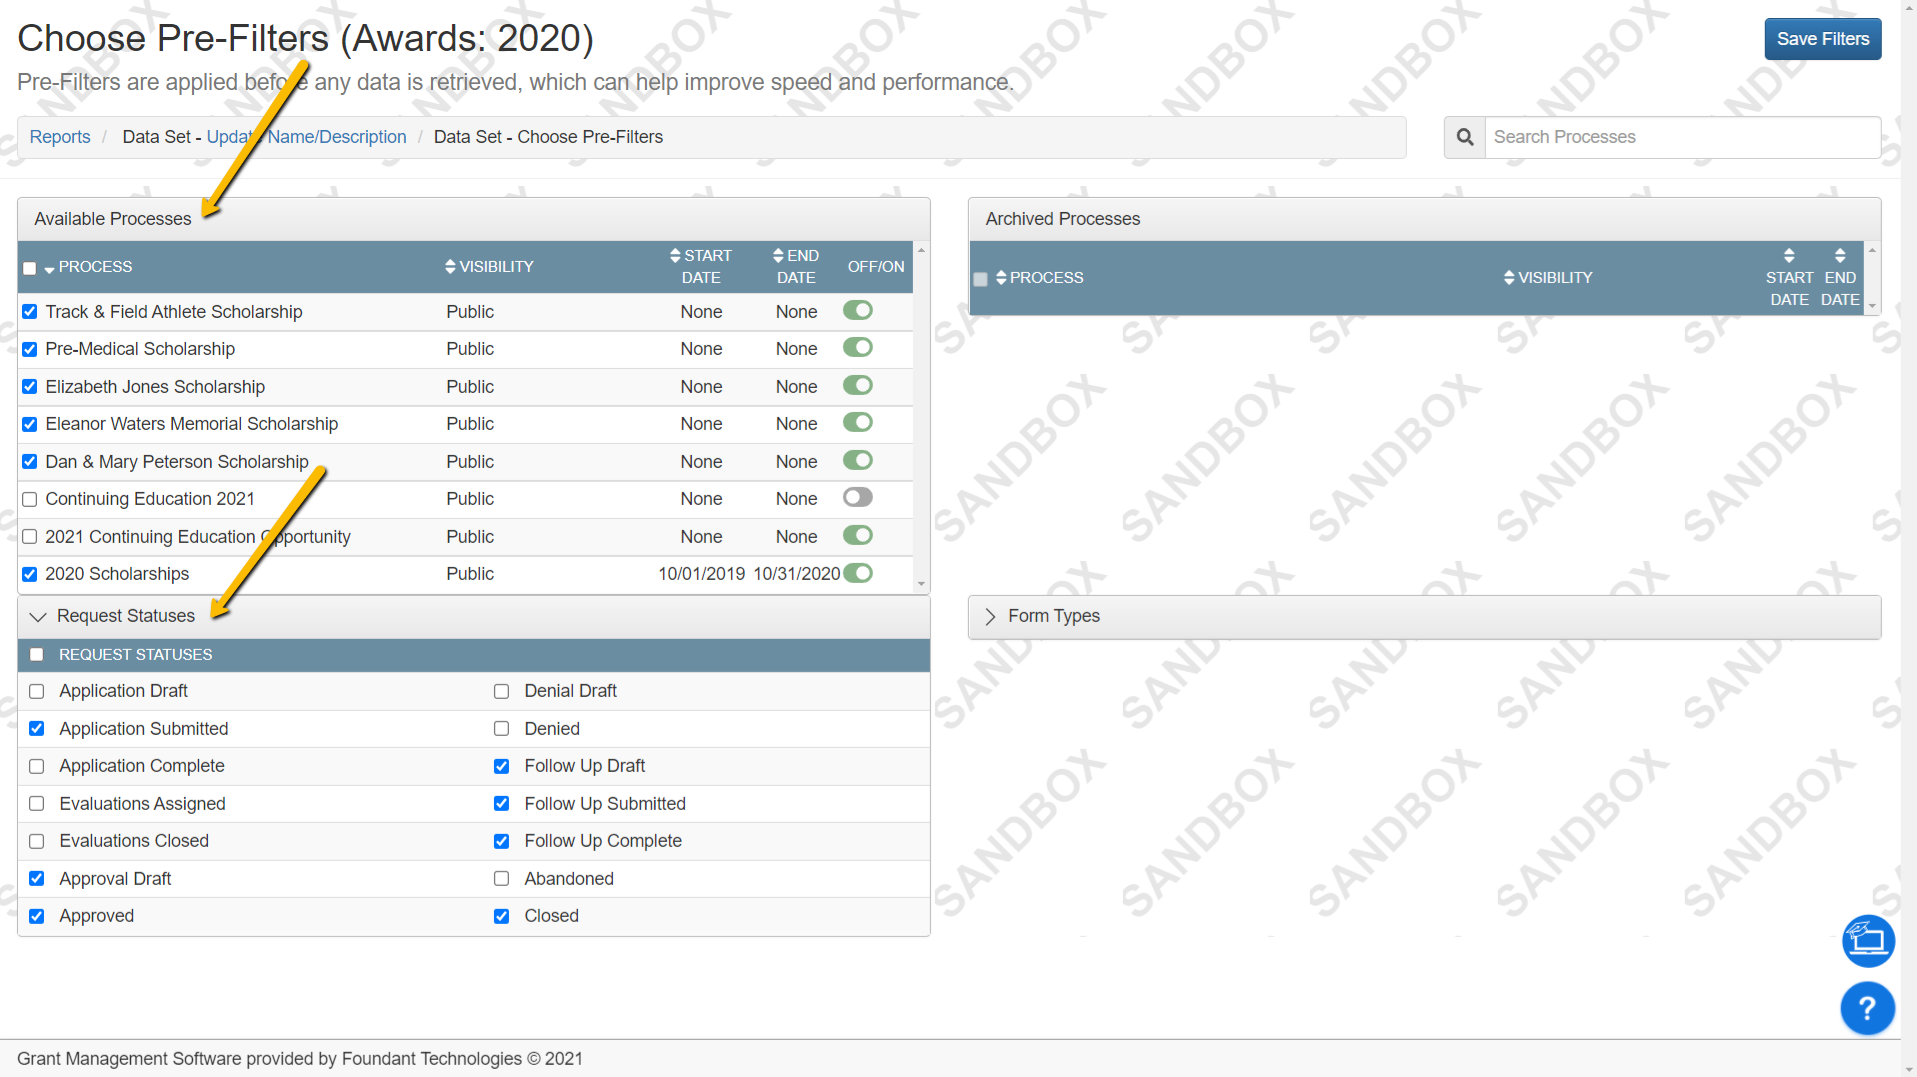Uncheck Elizabeth Jones Scholarship checkbox

(30, 387)
